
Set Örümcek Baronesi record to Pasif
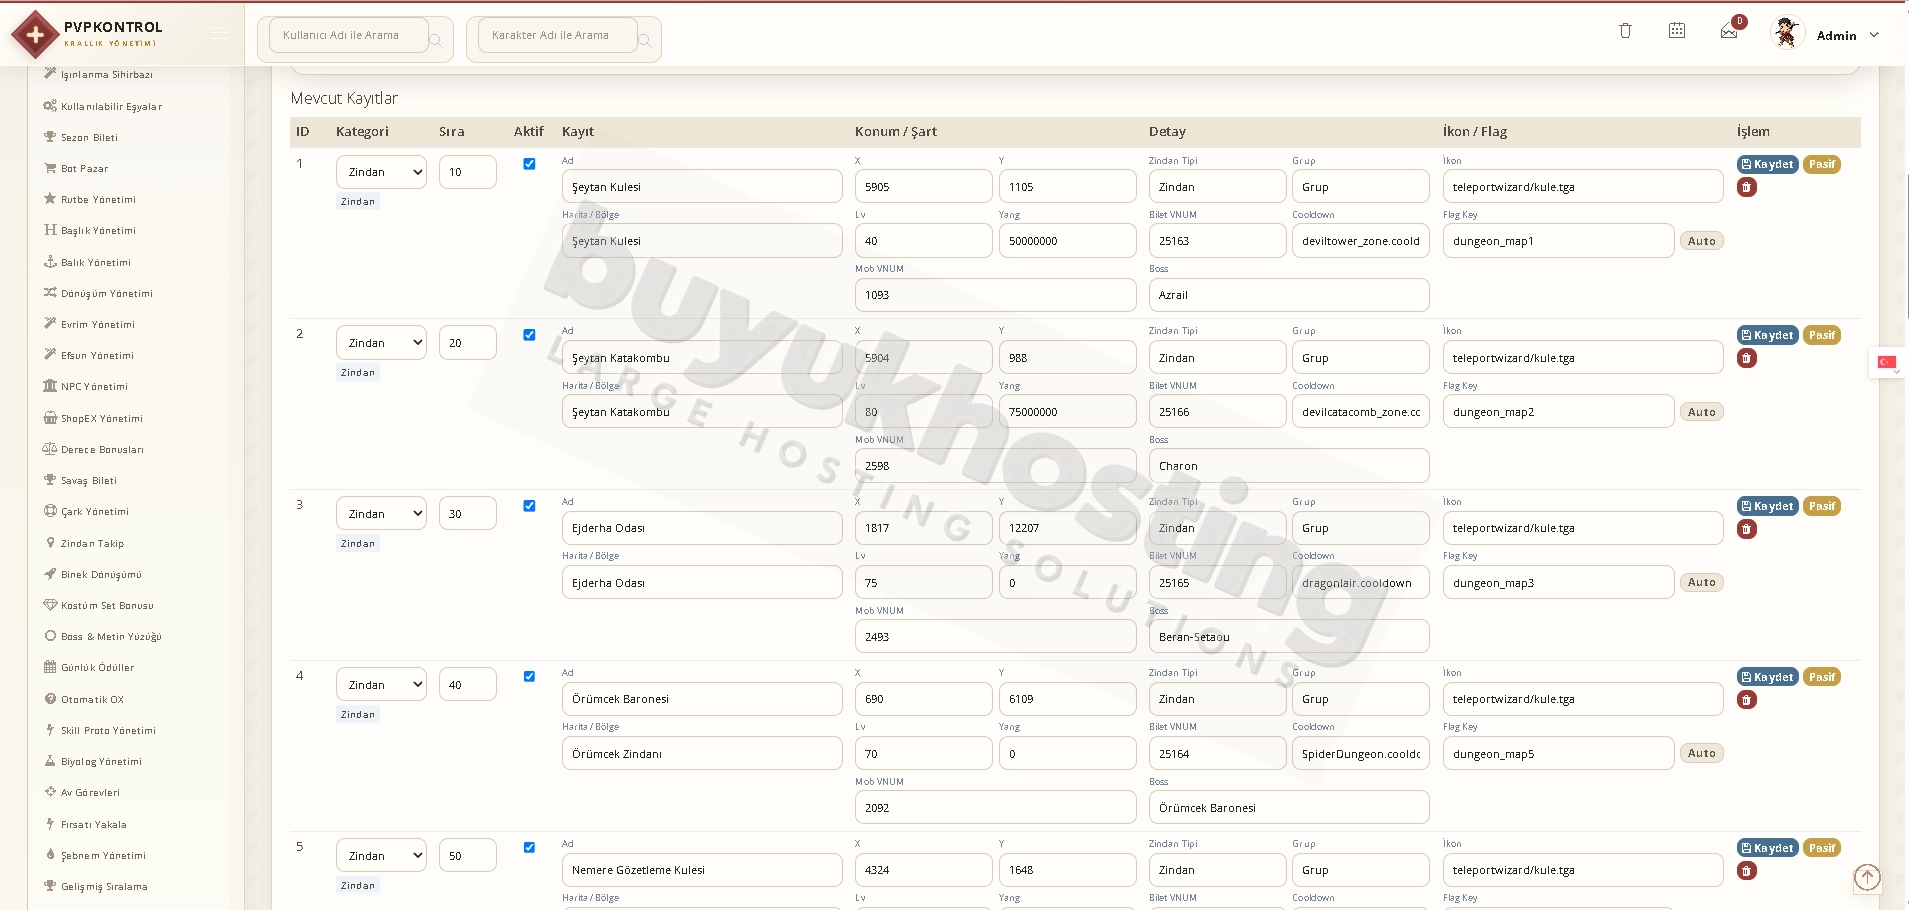[1822, 677]
